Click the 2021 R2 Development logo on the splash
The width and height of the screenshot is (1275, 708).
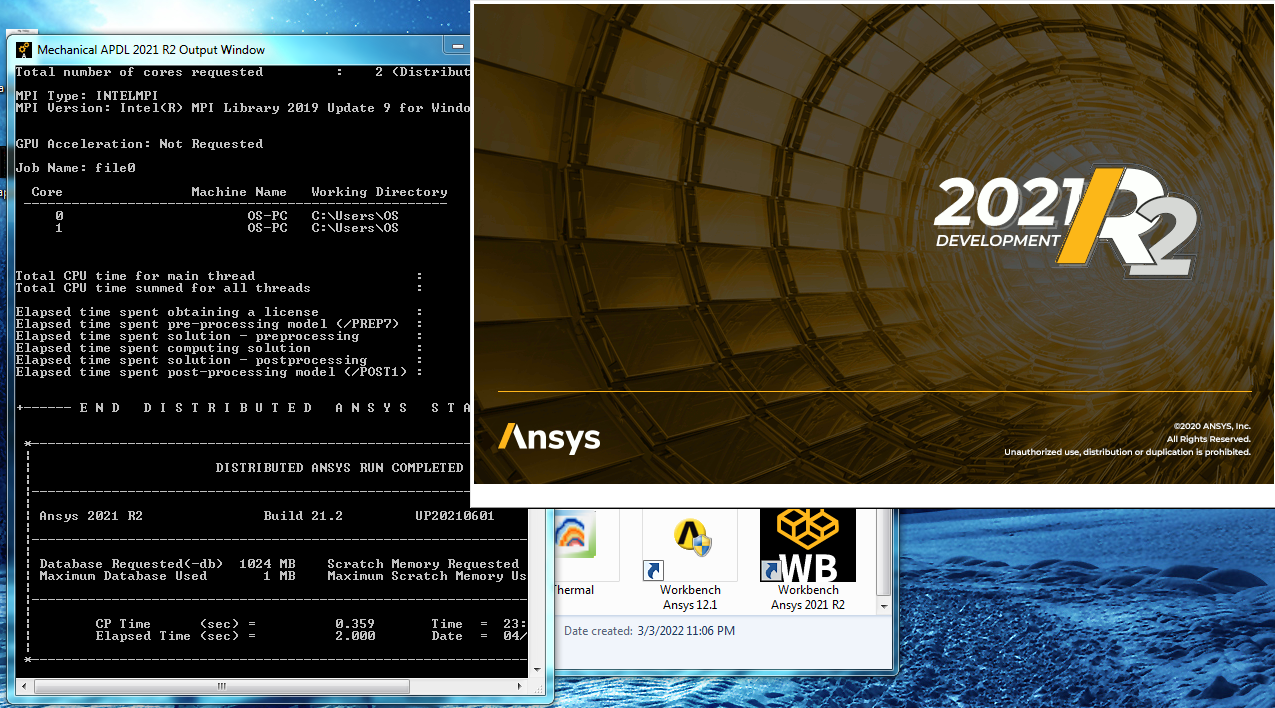1066,221
